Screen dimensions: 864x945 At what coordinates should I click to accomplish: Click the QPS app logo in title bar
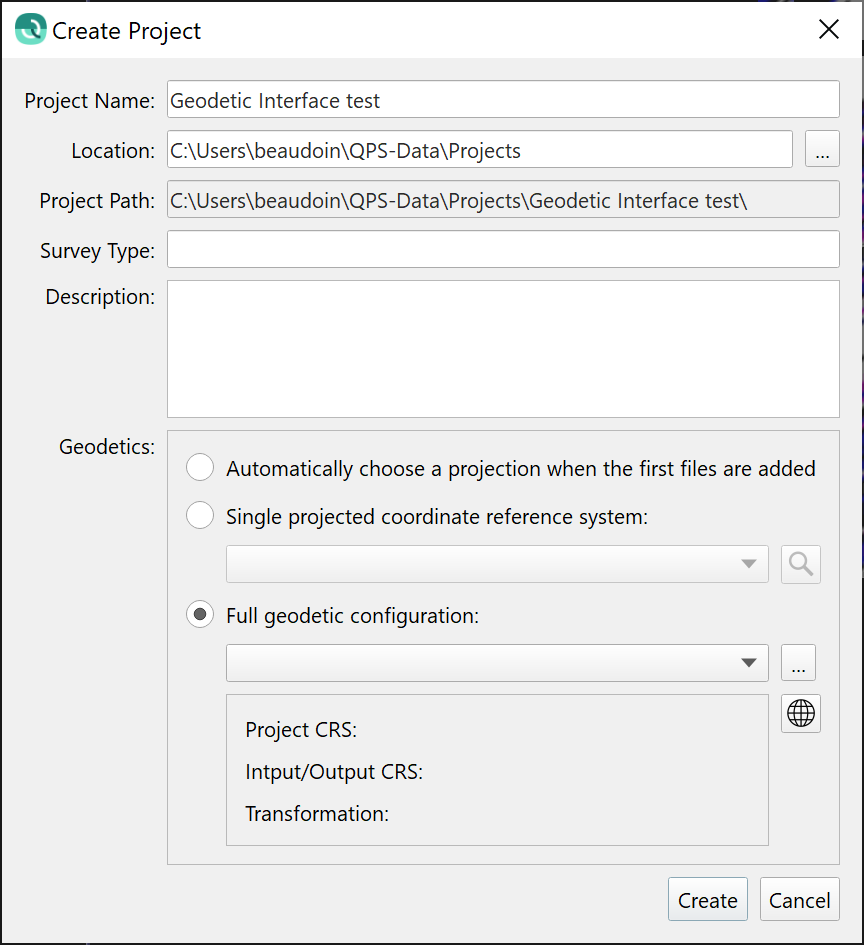(x=30, y=30)
